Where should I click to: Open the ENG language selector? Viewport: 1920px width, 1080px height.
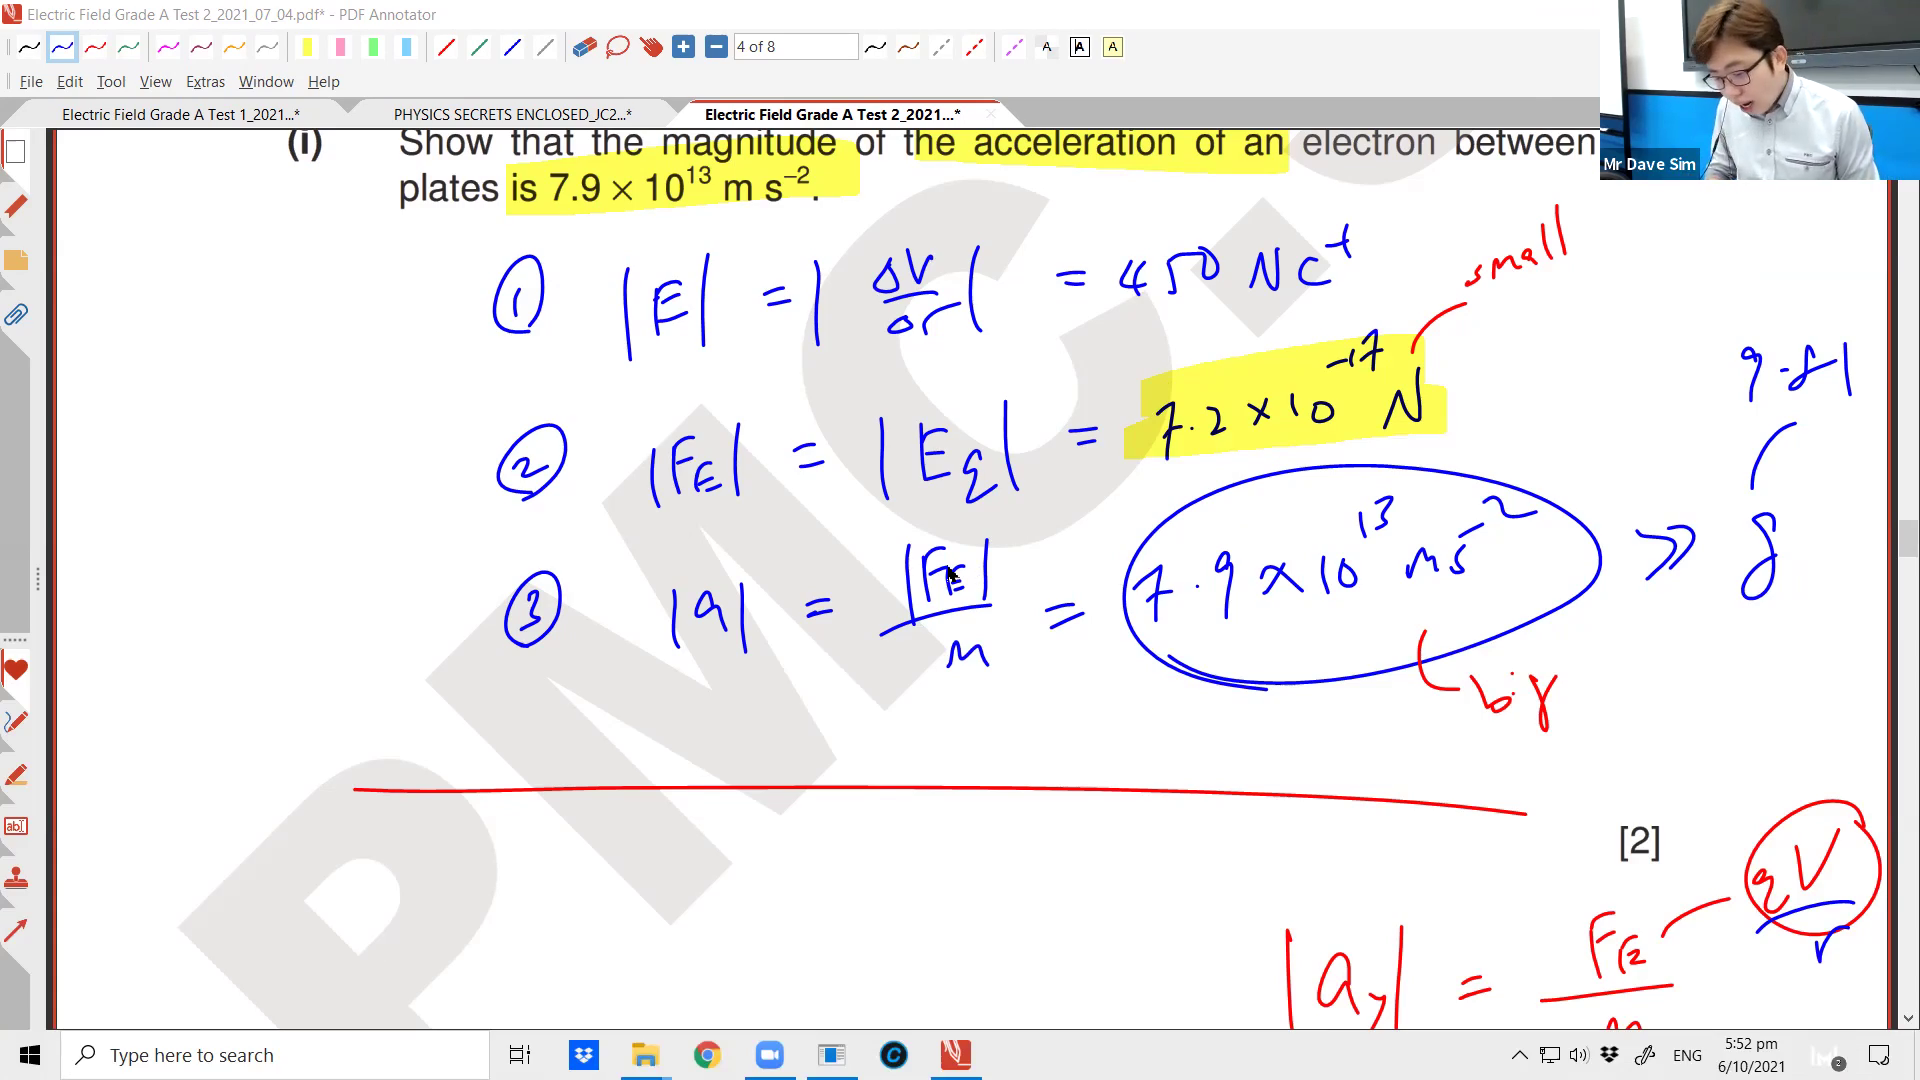1687,1055
